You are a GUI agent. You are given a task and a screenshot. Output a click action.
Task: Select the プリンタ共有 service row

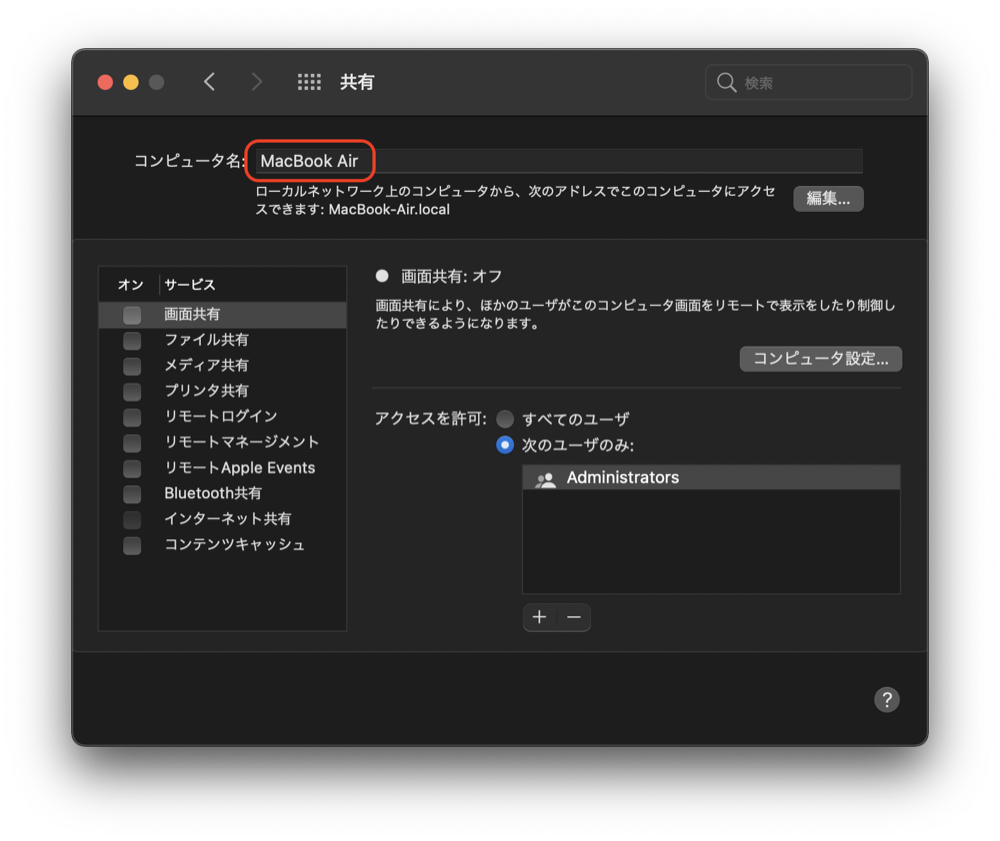pyautogui.click(x=223, y=391)
